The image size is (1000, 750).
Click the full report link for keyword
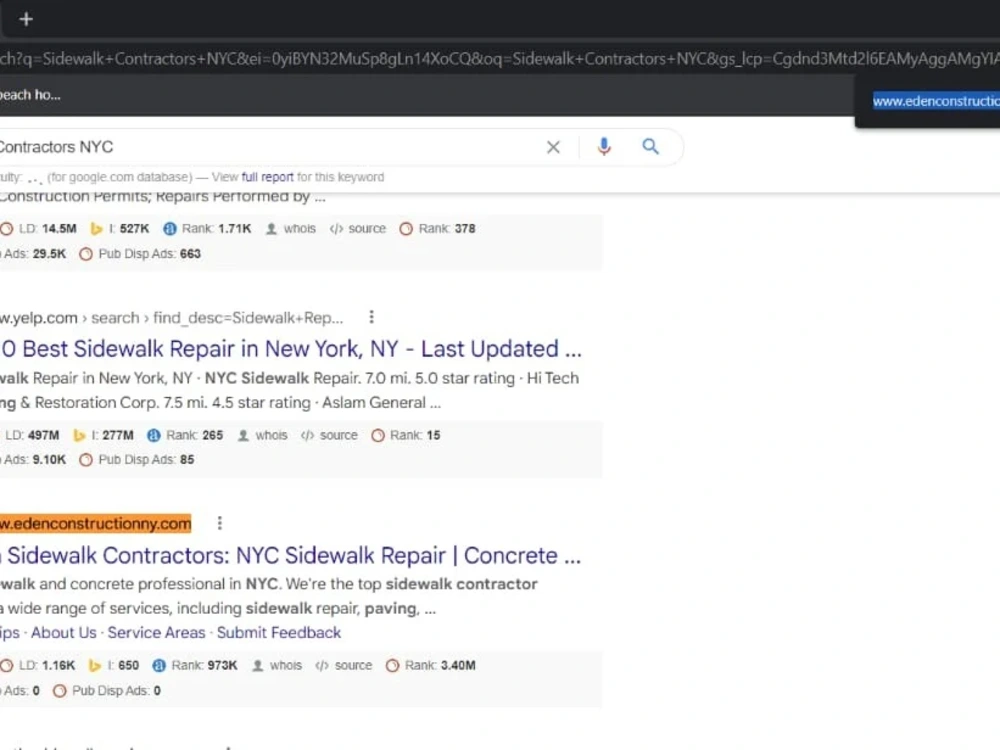(267, 177)
